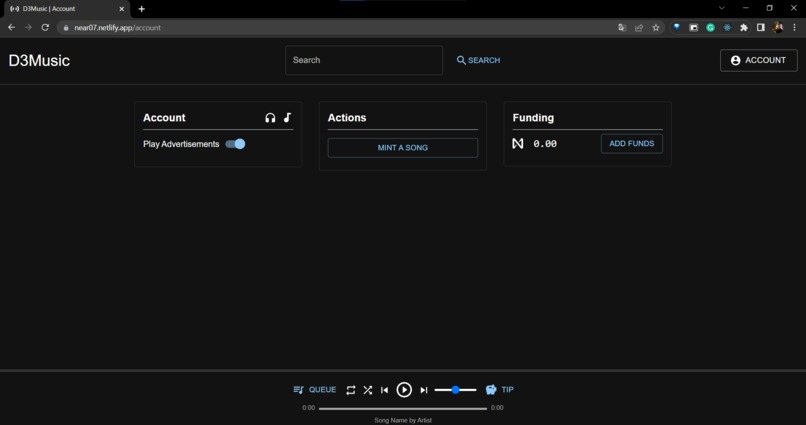Skip to the previous track
The height and width of the screenshot is (425, 806).
tap(384, 390)
